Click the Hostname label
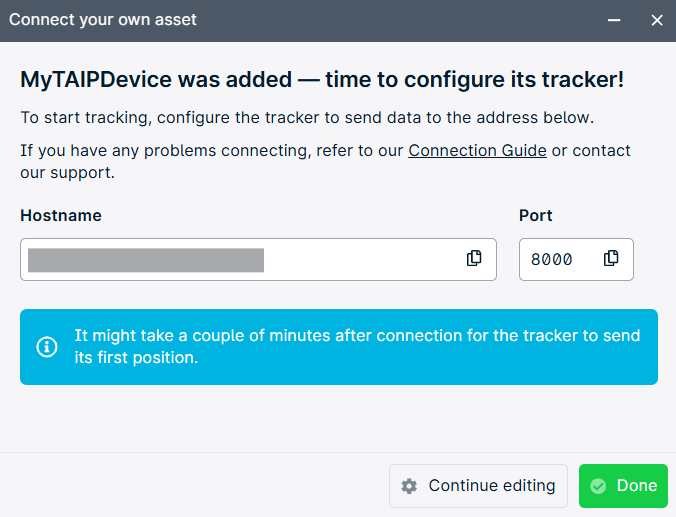The image size is (676, 517). [x=61, y=215]
